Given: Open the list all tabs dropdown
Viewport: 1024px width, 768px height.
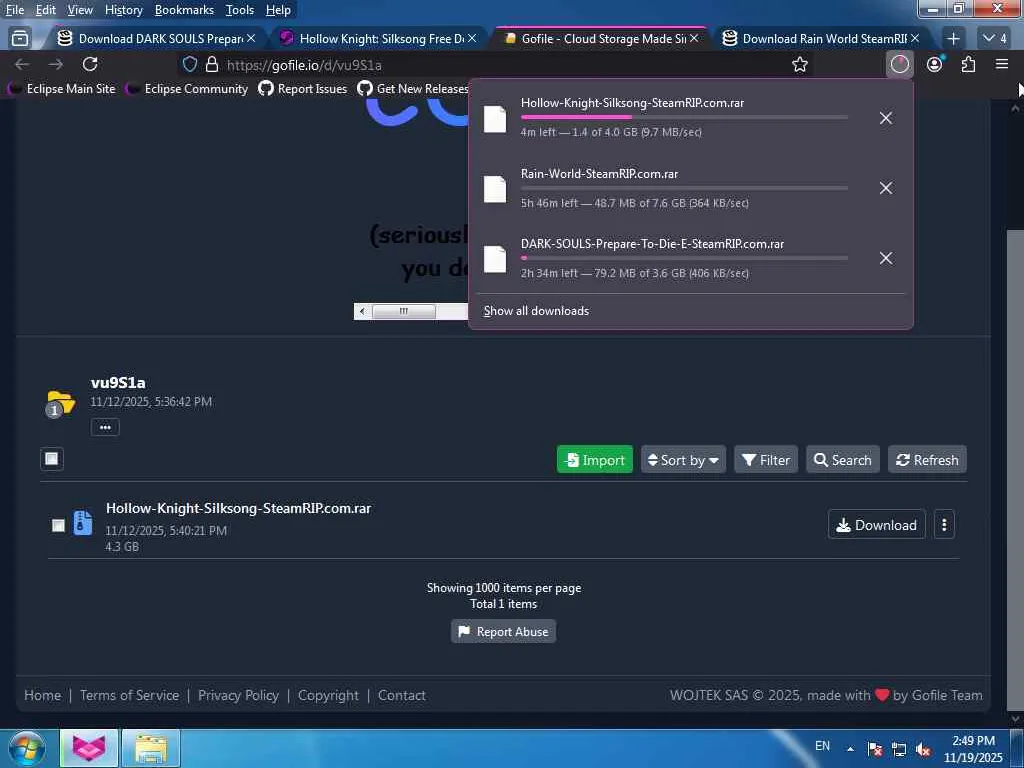Looking at the screenshot, I should tap(995, 39).
